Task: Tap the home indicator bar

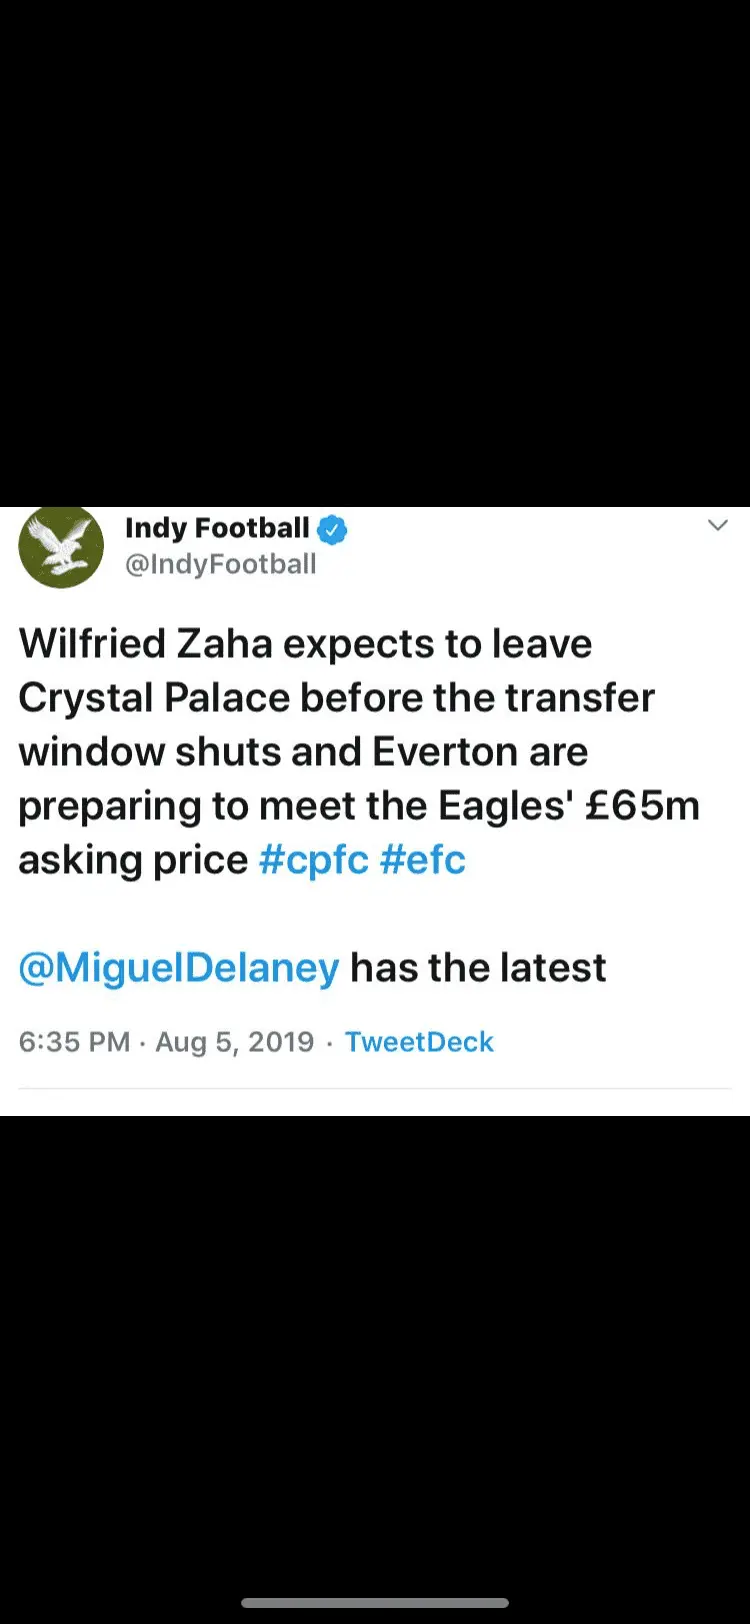Action: click(x=375, y=1603)
